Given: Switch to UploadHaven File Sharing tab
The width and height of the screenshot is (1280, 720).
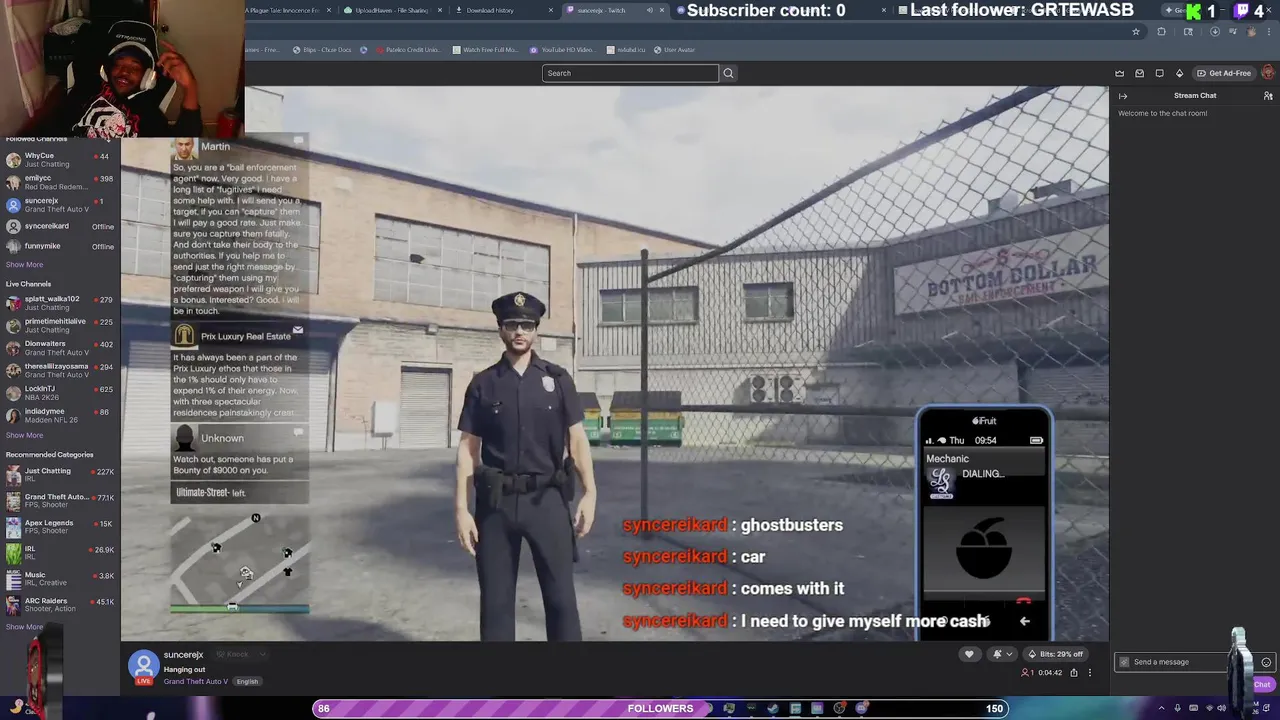Looking at the screenshot, I should (393, 10).
